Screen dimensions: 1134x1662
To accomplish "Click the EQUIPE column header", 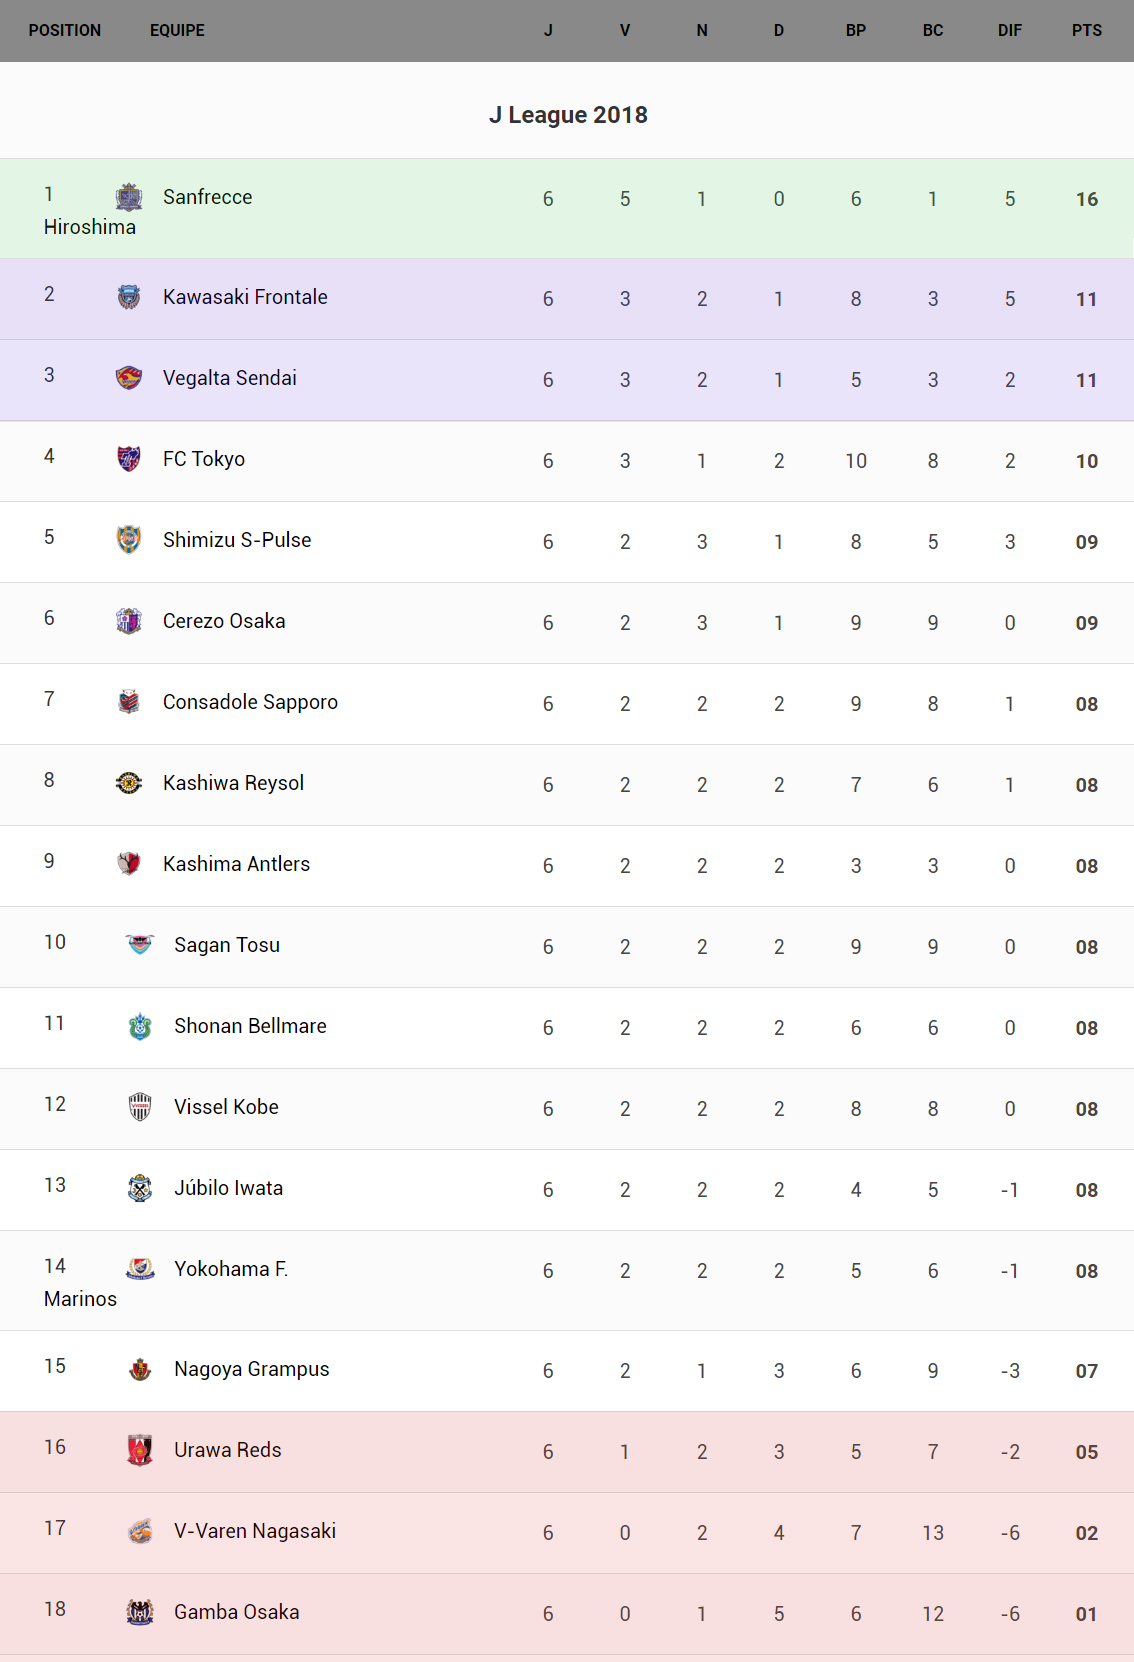I will click(x=177, y=31).
